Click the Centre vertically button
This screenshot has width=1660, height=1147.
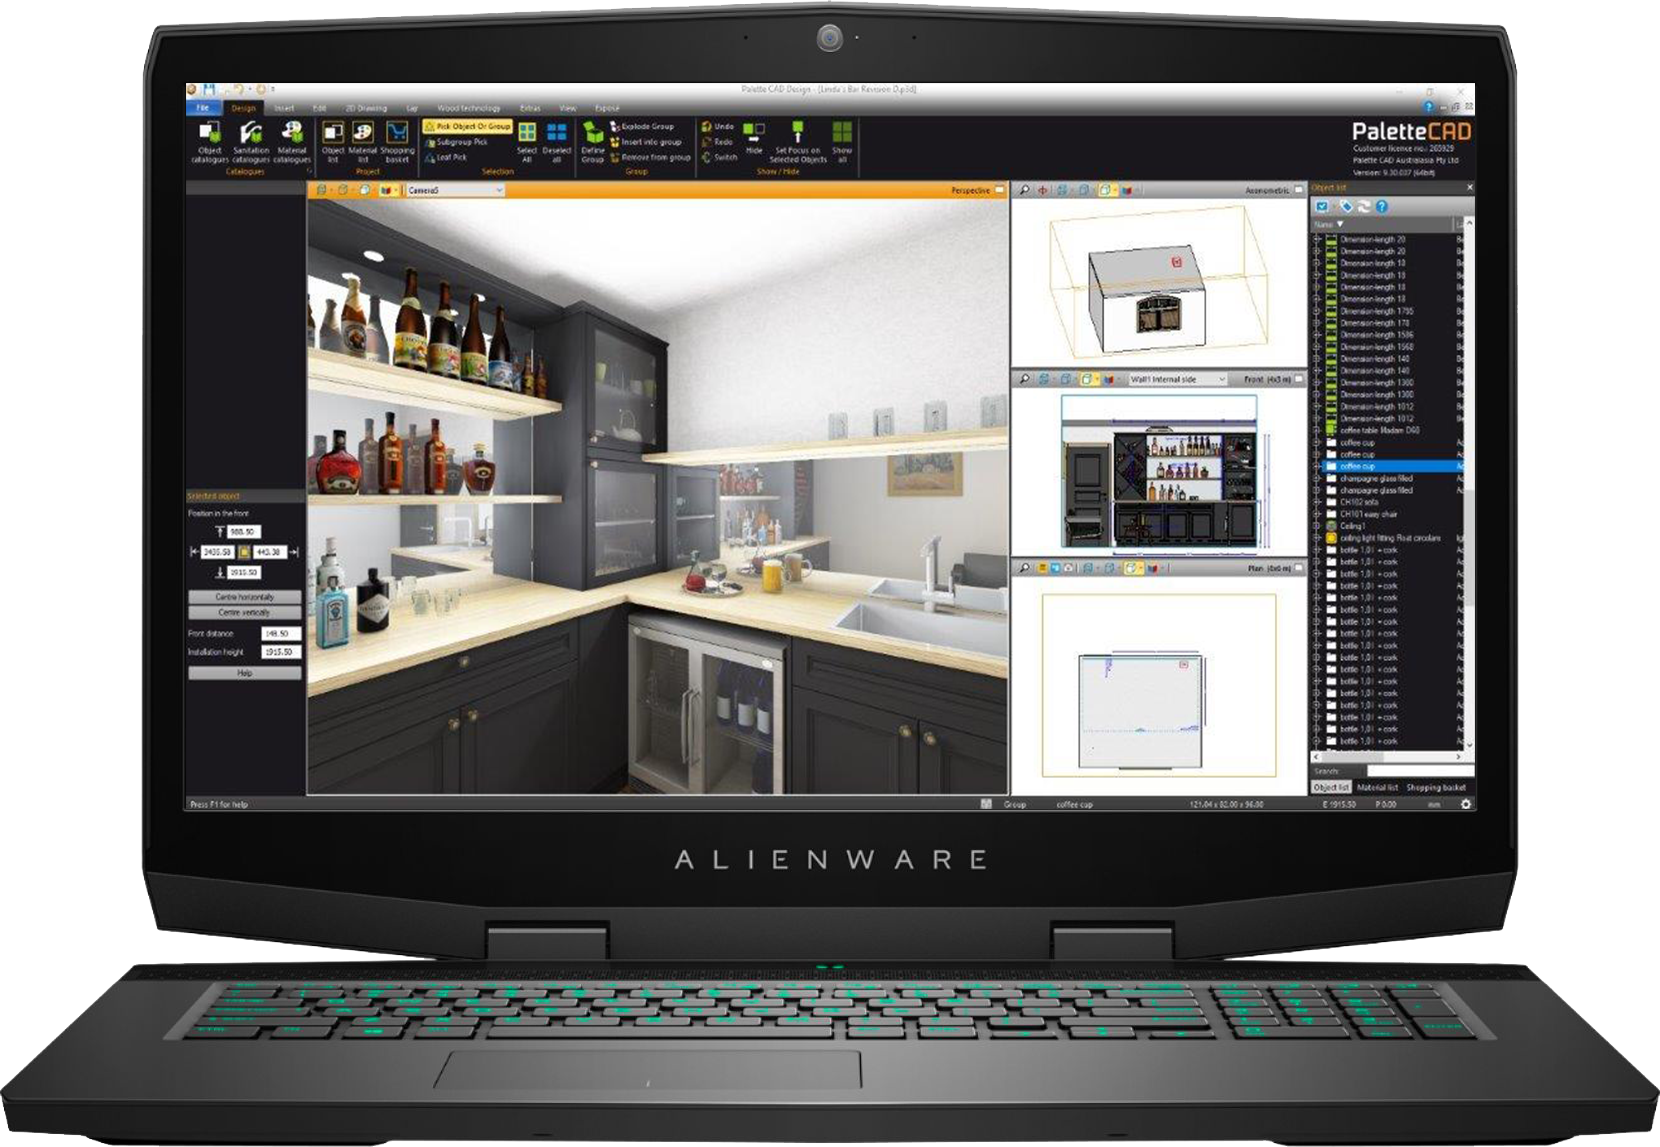(x=244, y=612)
